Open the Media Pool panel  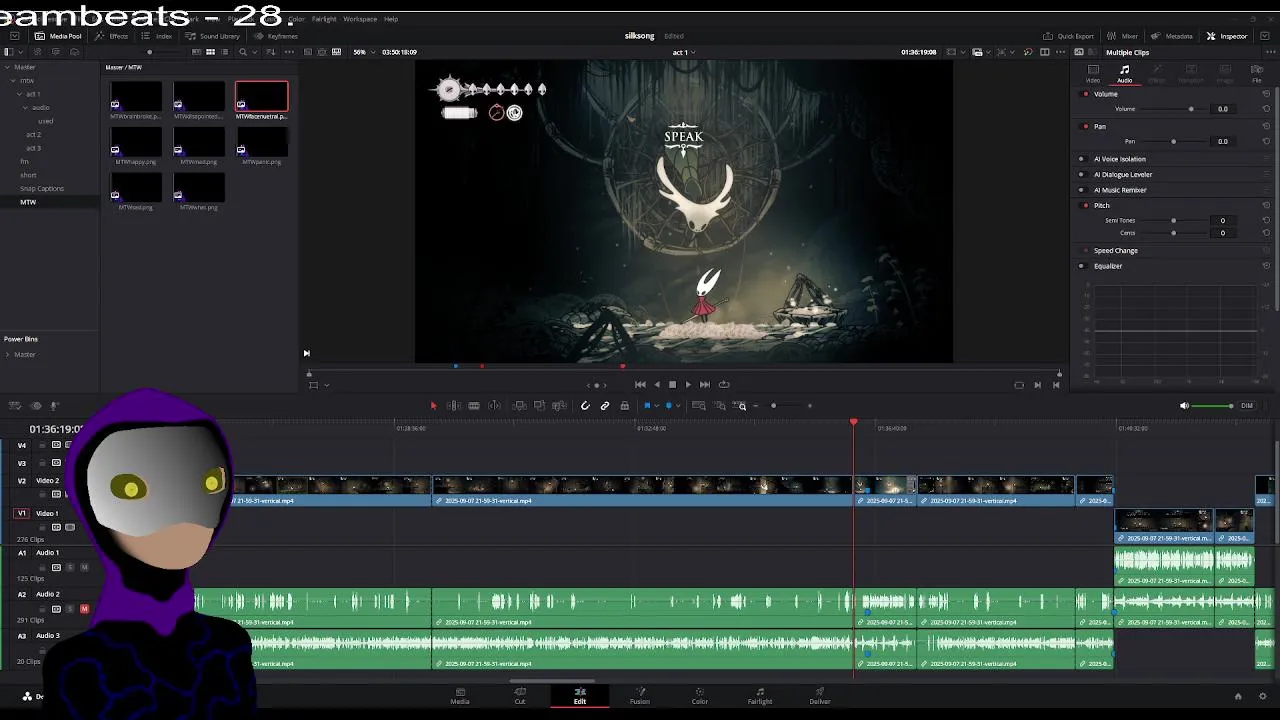pyautogui.click(x=59, y=36)
